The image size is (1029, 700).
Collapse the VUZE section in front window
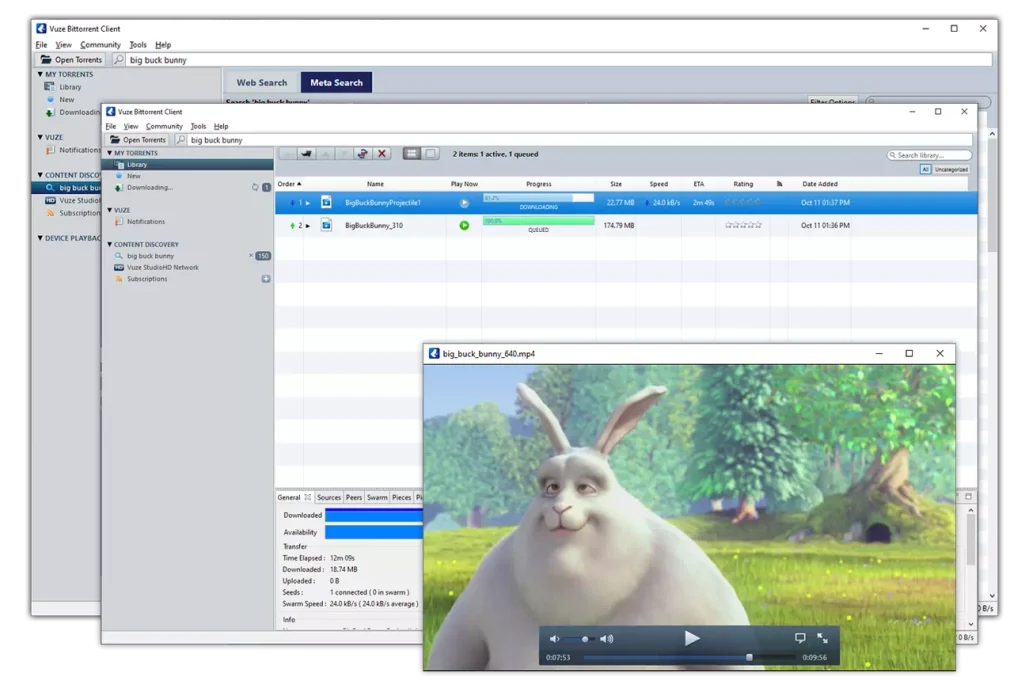110,210
